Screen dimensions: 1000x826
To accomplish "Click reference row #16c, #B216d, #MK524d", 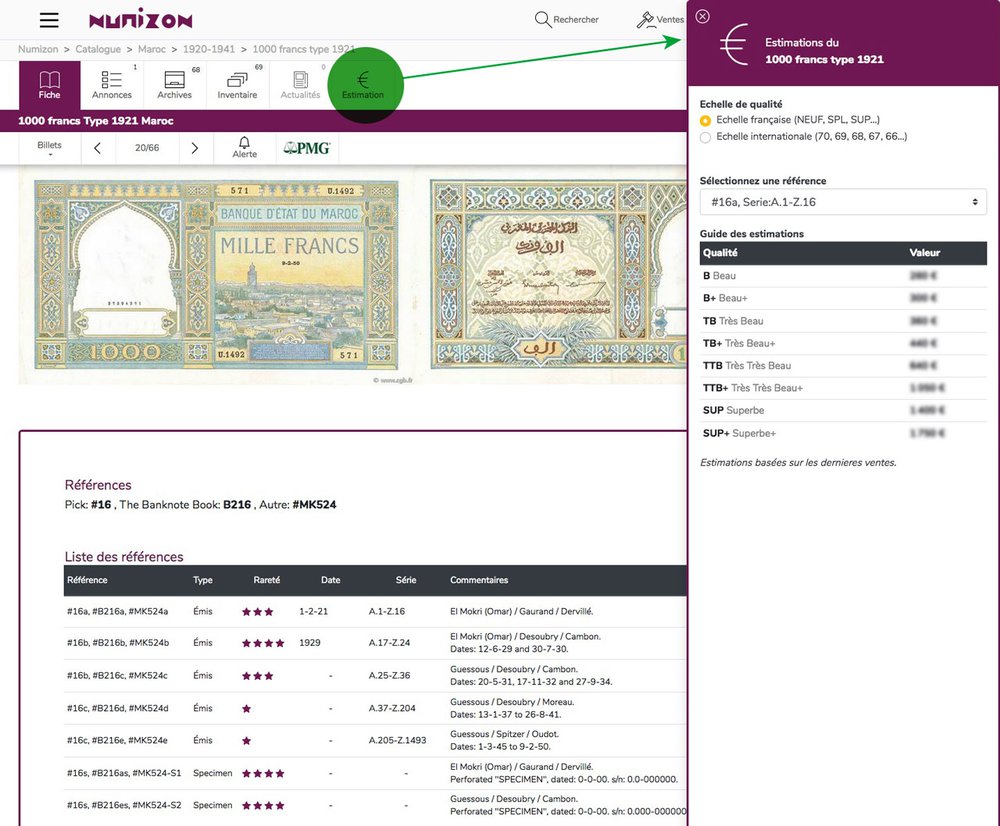I will (376, 708).
